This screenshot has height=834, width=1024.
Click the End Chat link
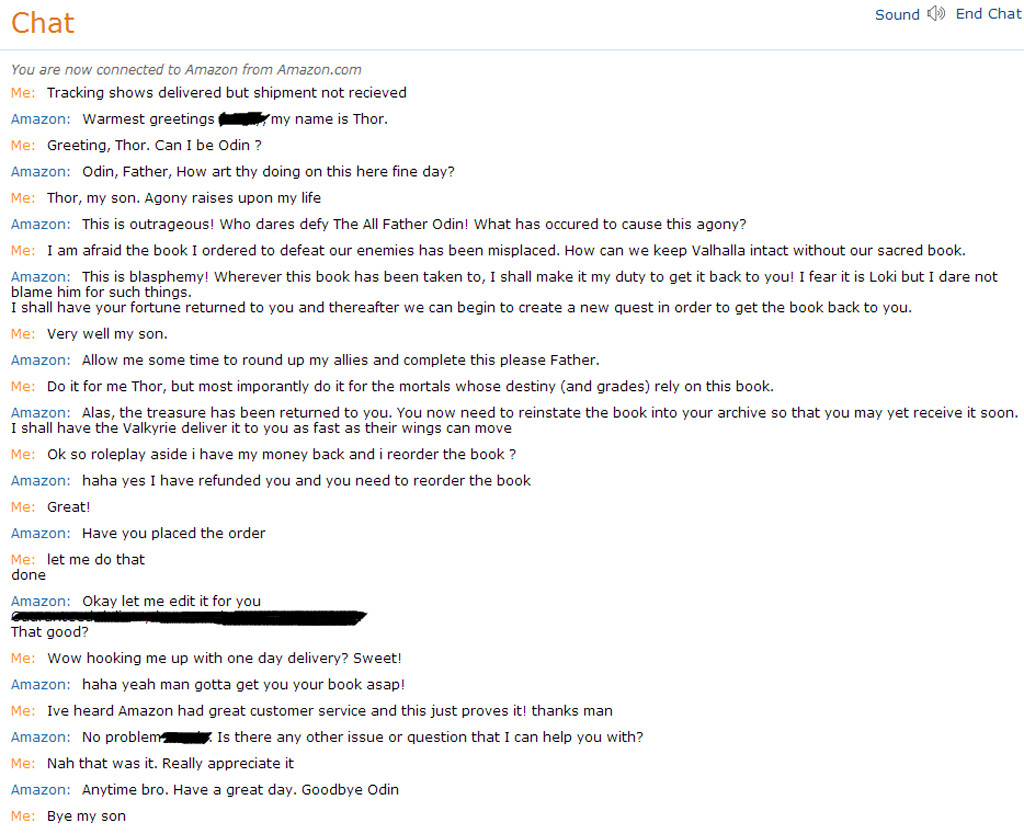point(988,14)
